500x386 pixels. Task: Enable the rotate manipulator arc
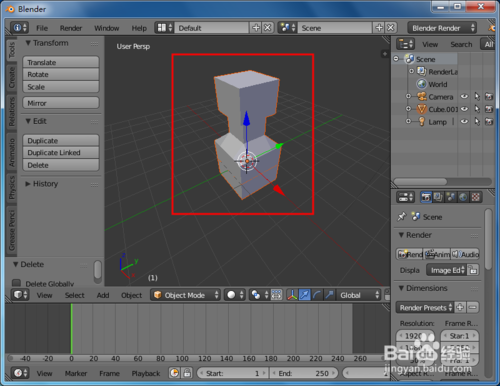pos(317,295)
